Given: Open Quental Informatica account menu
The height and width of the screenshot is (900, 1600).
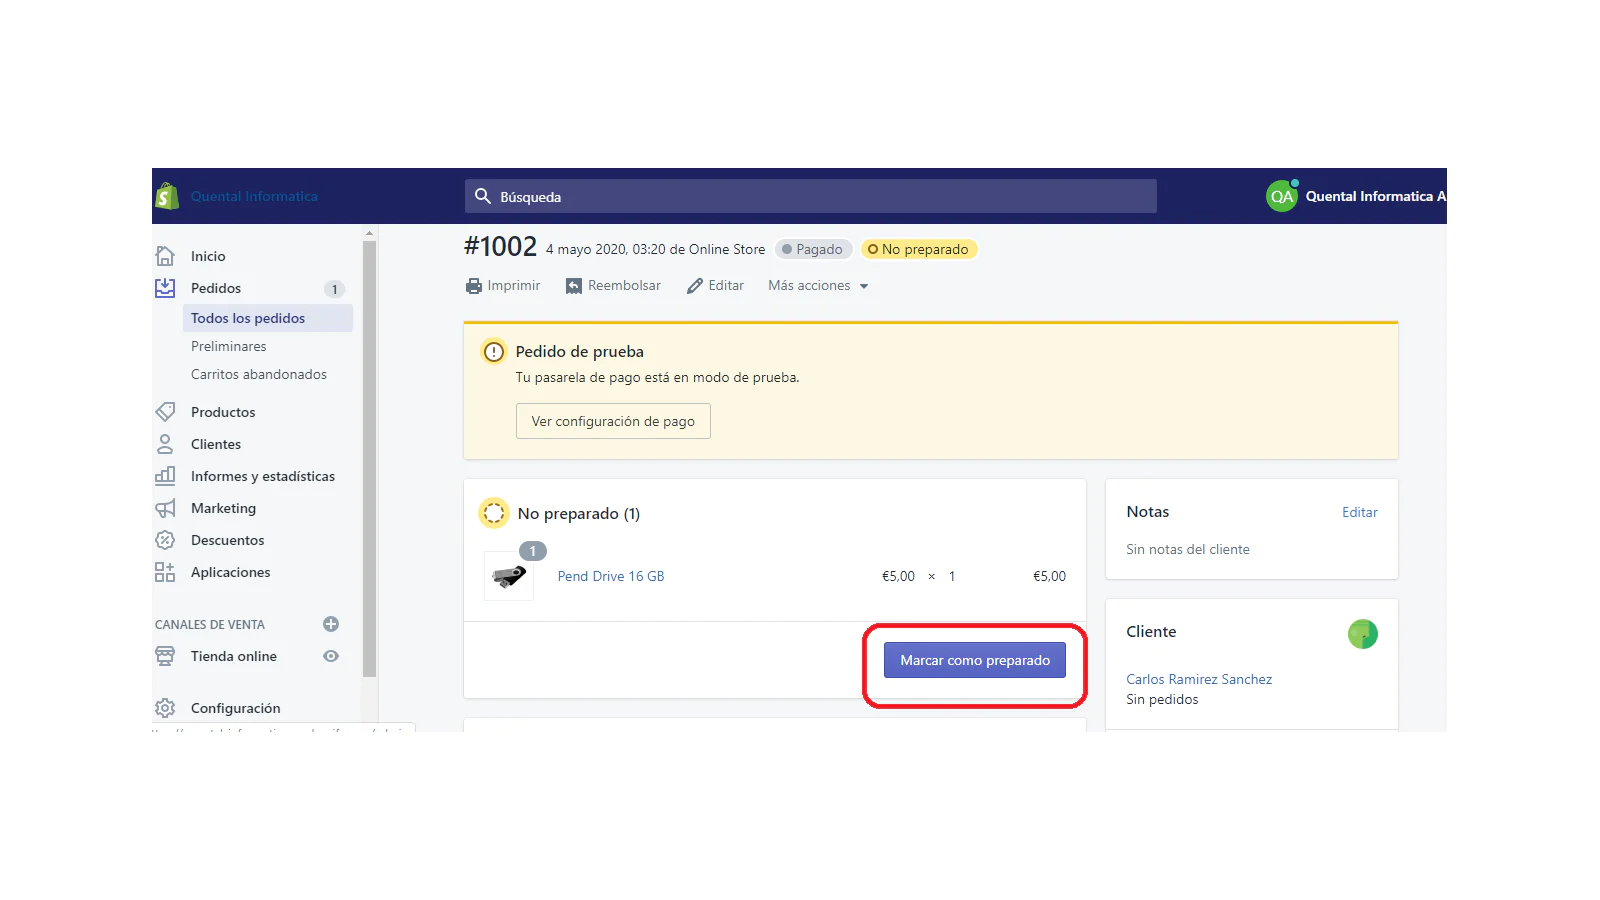Looking at the screenshot, I should (x=1355, y=196).
